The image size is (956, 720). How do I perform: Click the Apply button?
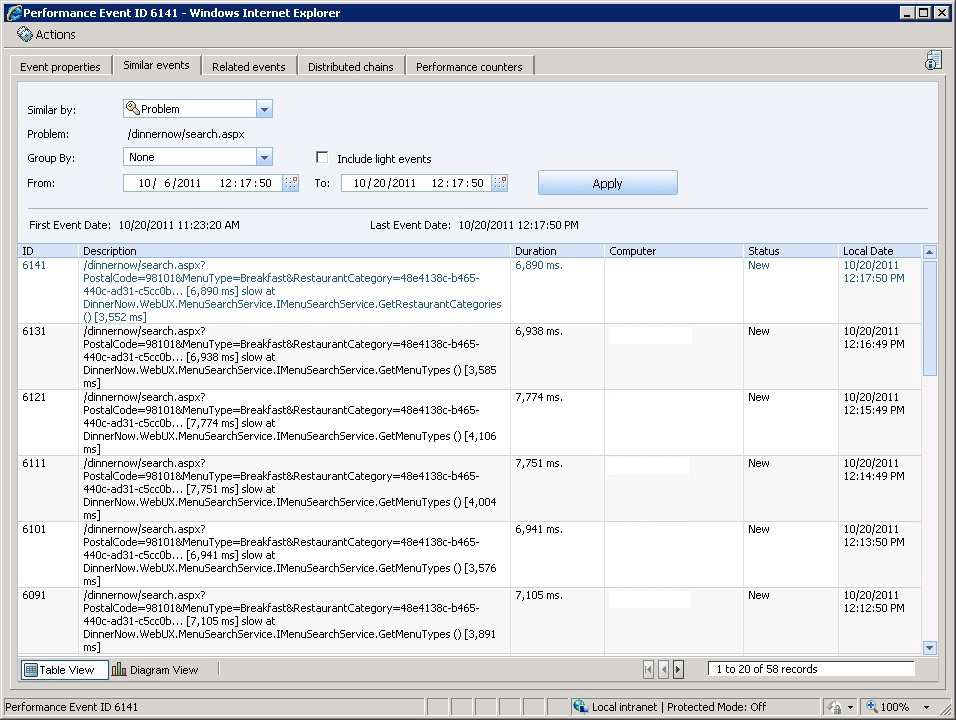pos(607,183)
